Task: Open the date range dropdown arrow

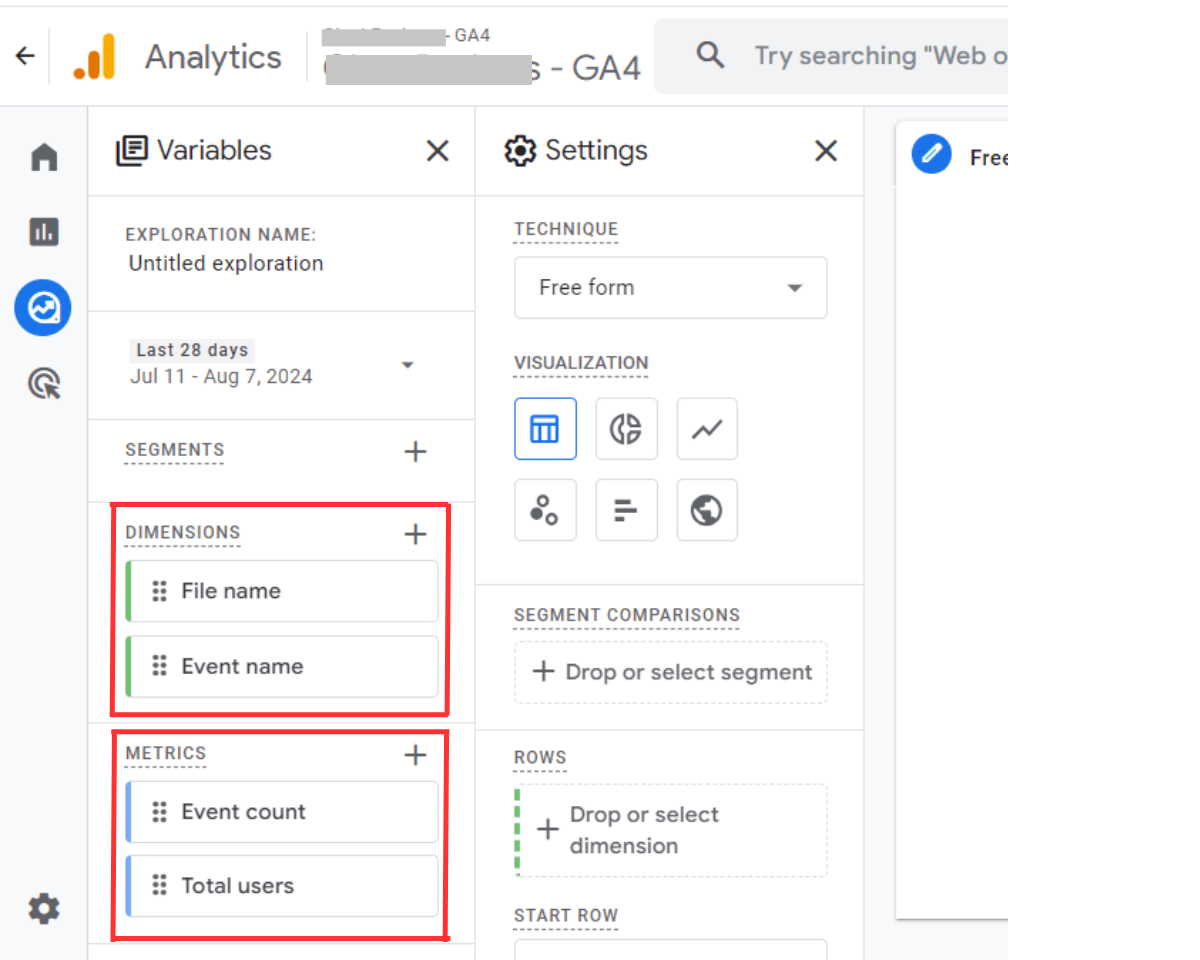Action: [407, 365]
